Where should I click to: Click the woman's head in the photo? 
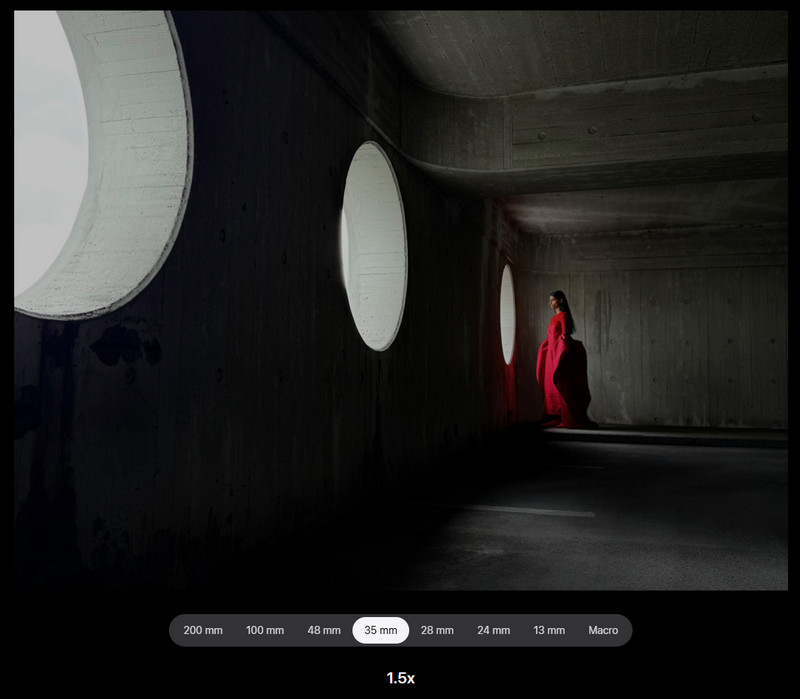(557, 298)
